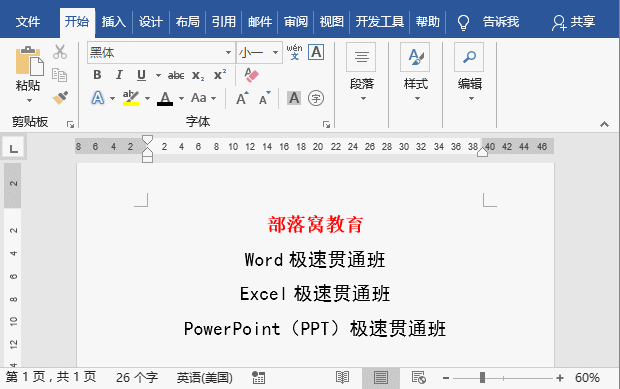620x389 pixels.
Task: Apply character shading gray A
Action: [x=294, y=98]
